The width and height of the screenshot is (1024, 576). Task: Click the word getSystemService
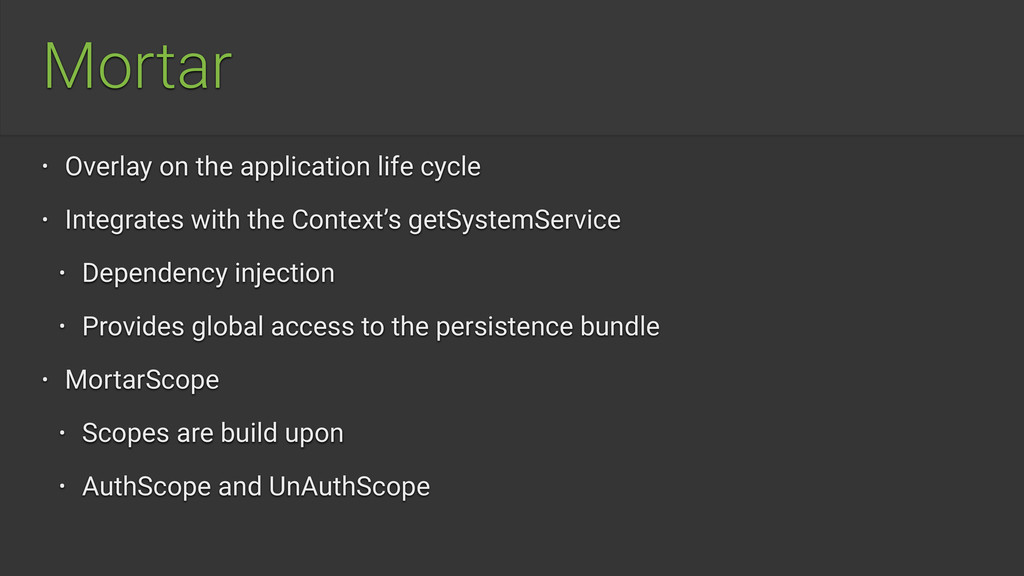(x=514, y=220)
